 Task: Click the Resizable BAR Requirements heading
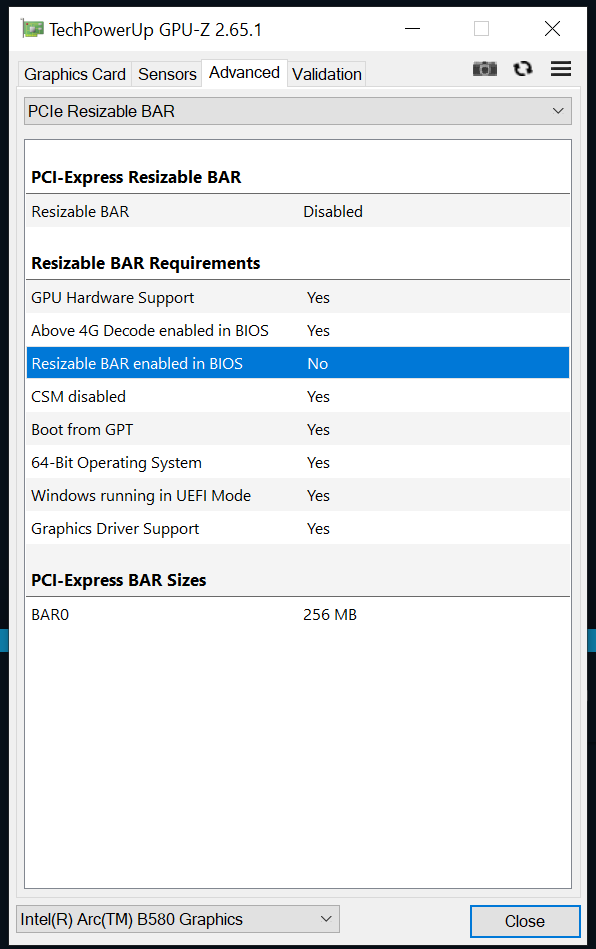(146, 263)
